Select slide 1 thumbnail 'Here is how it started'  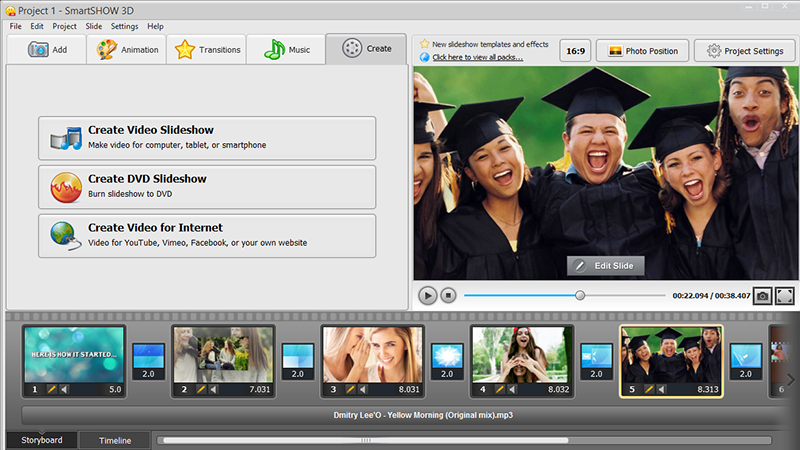74,355
